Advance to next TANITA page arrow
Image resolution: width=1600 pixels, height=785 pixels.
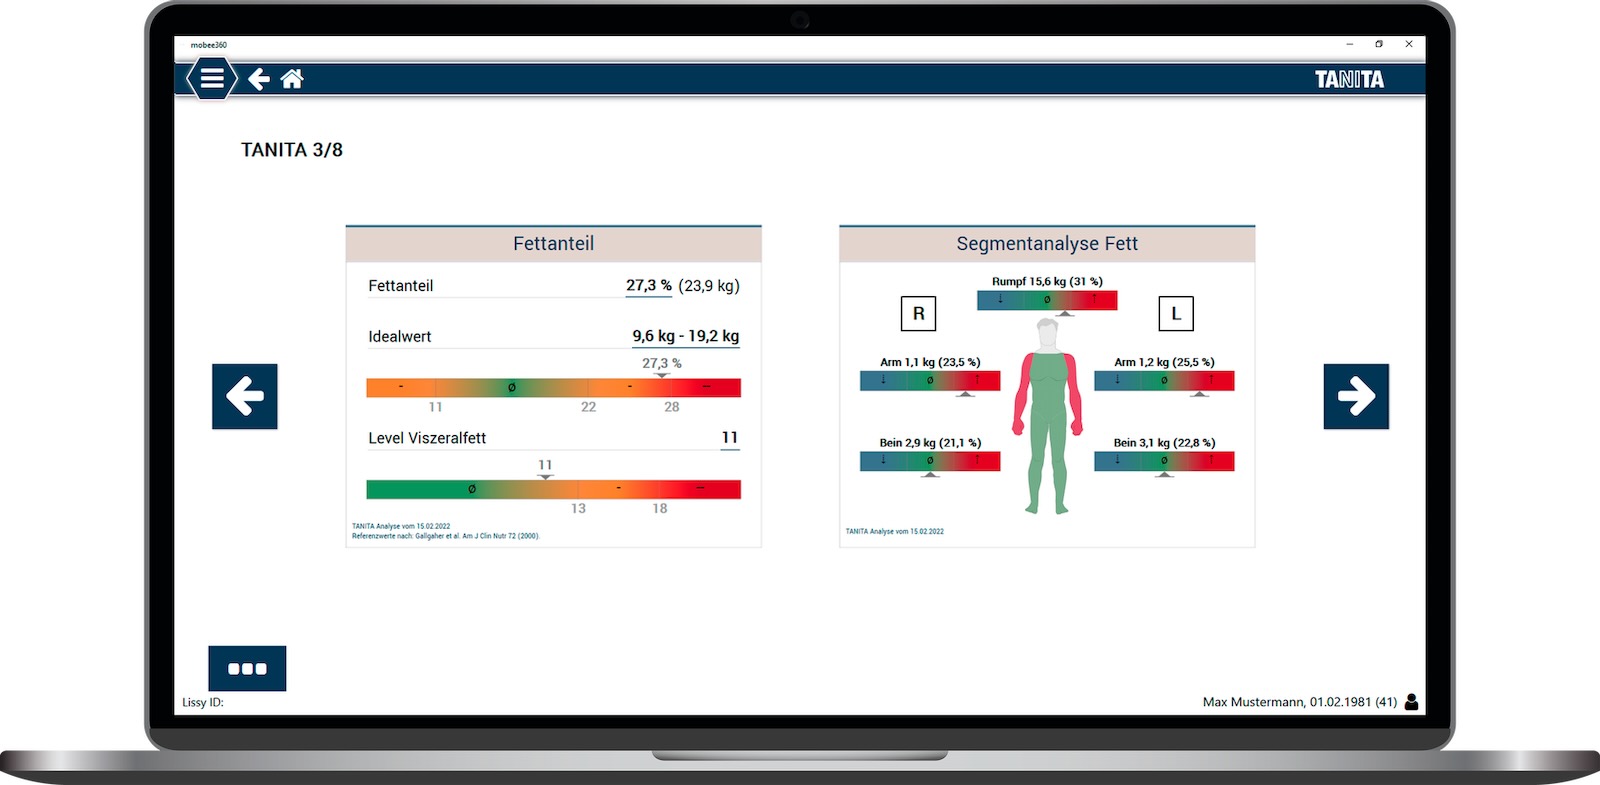(x=1356, y=396)
